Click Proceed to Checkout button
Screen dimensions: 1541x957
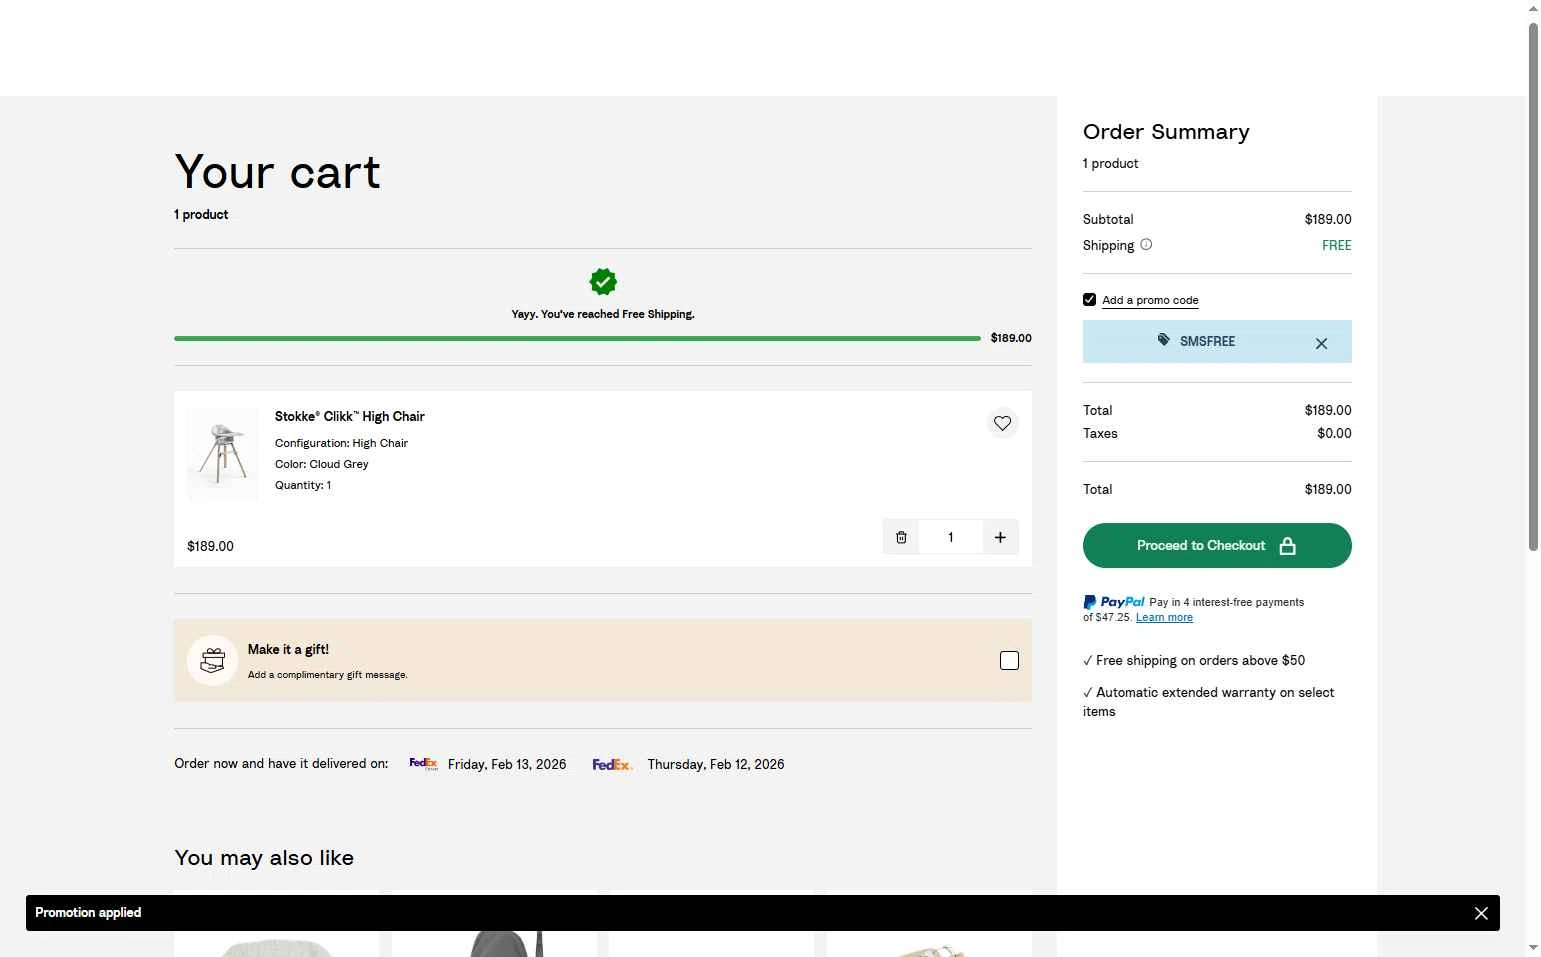(x=1217, y=545)
